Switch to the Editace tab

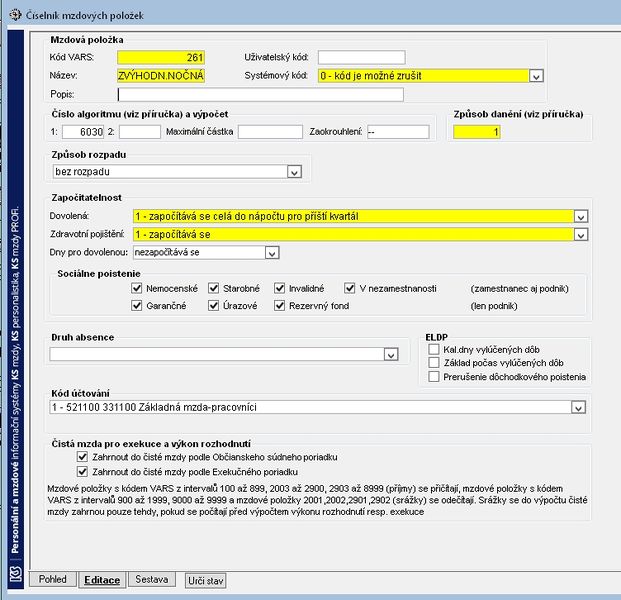(102, 580)
